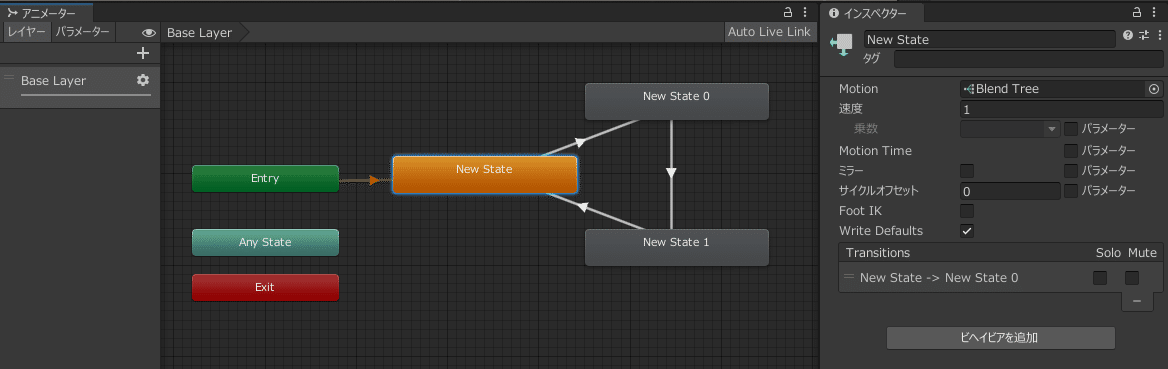This screenshot has width=1168, height=369.
Task: Select the インスペクター panel tab
Action: (x=872, y=13)
